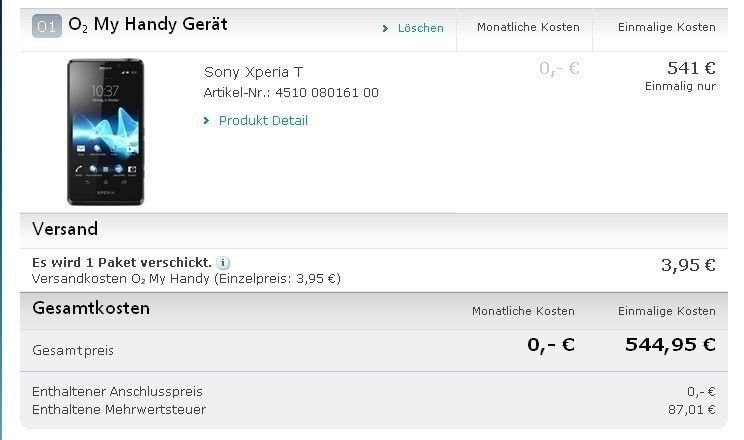Click the chevron before Produkt Detail
Image resolution: width=744 pixels, height=440 pixels.
click(x=206, y=121)
